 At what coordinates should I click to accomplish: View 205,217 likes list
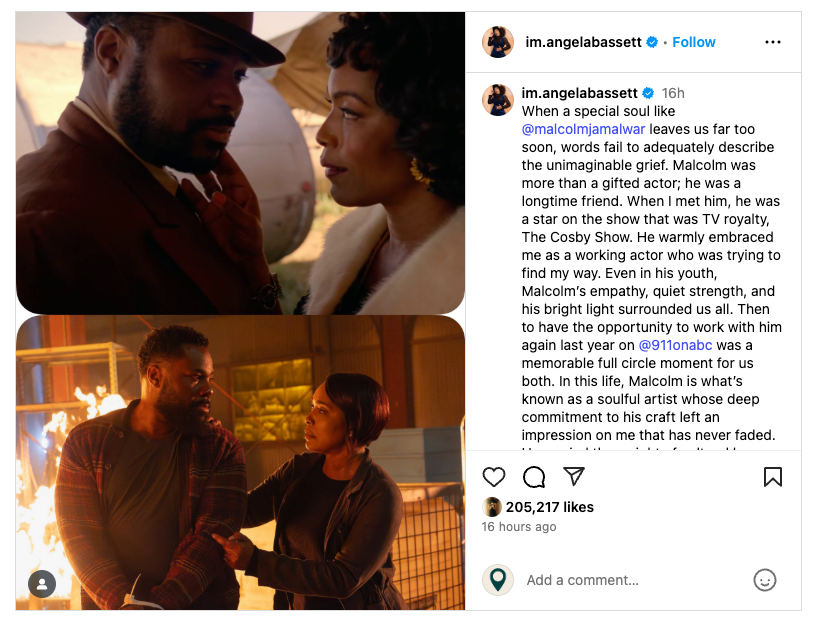tap(550, 507)
